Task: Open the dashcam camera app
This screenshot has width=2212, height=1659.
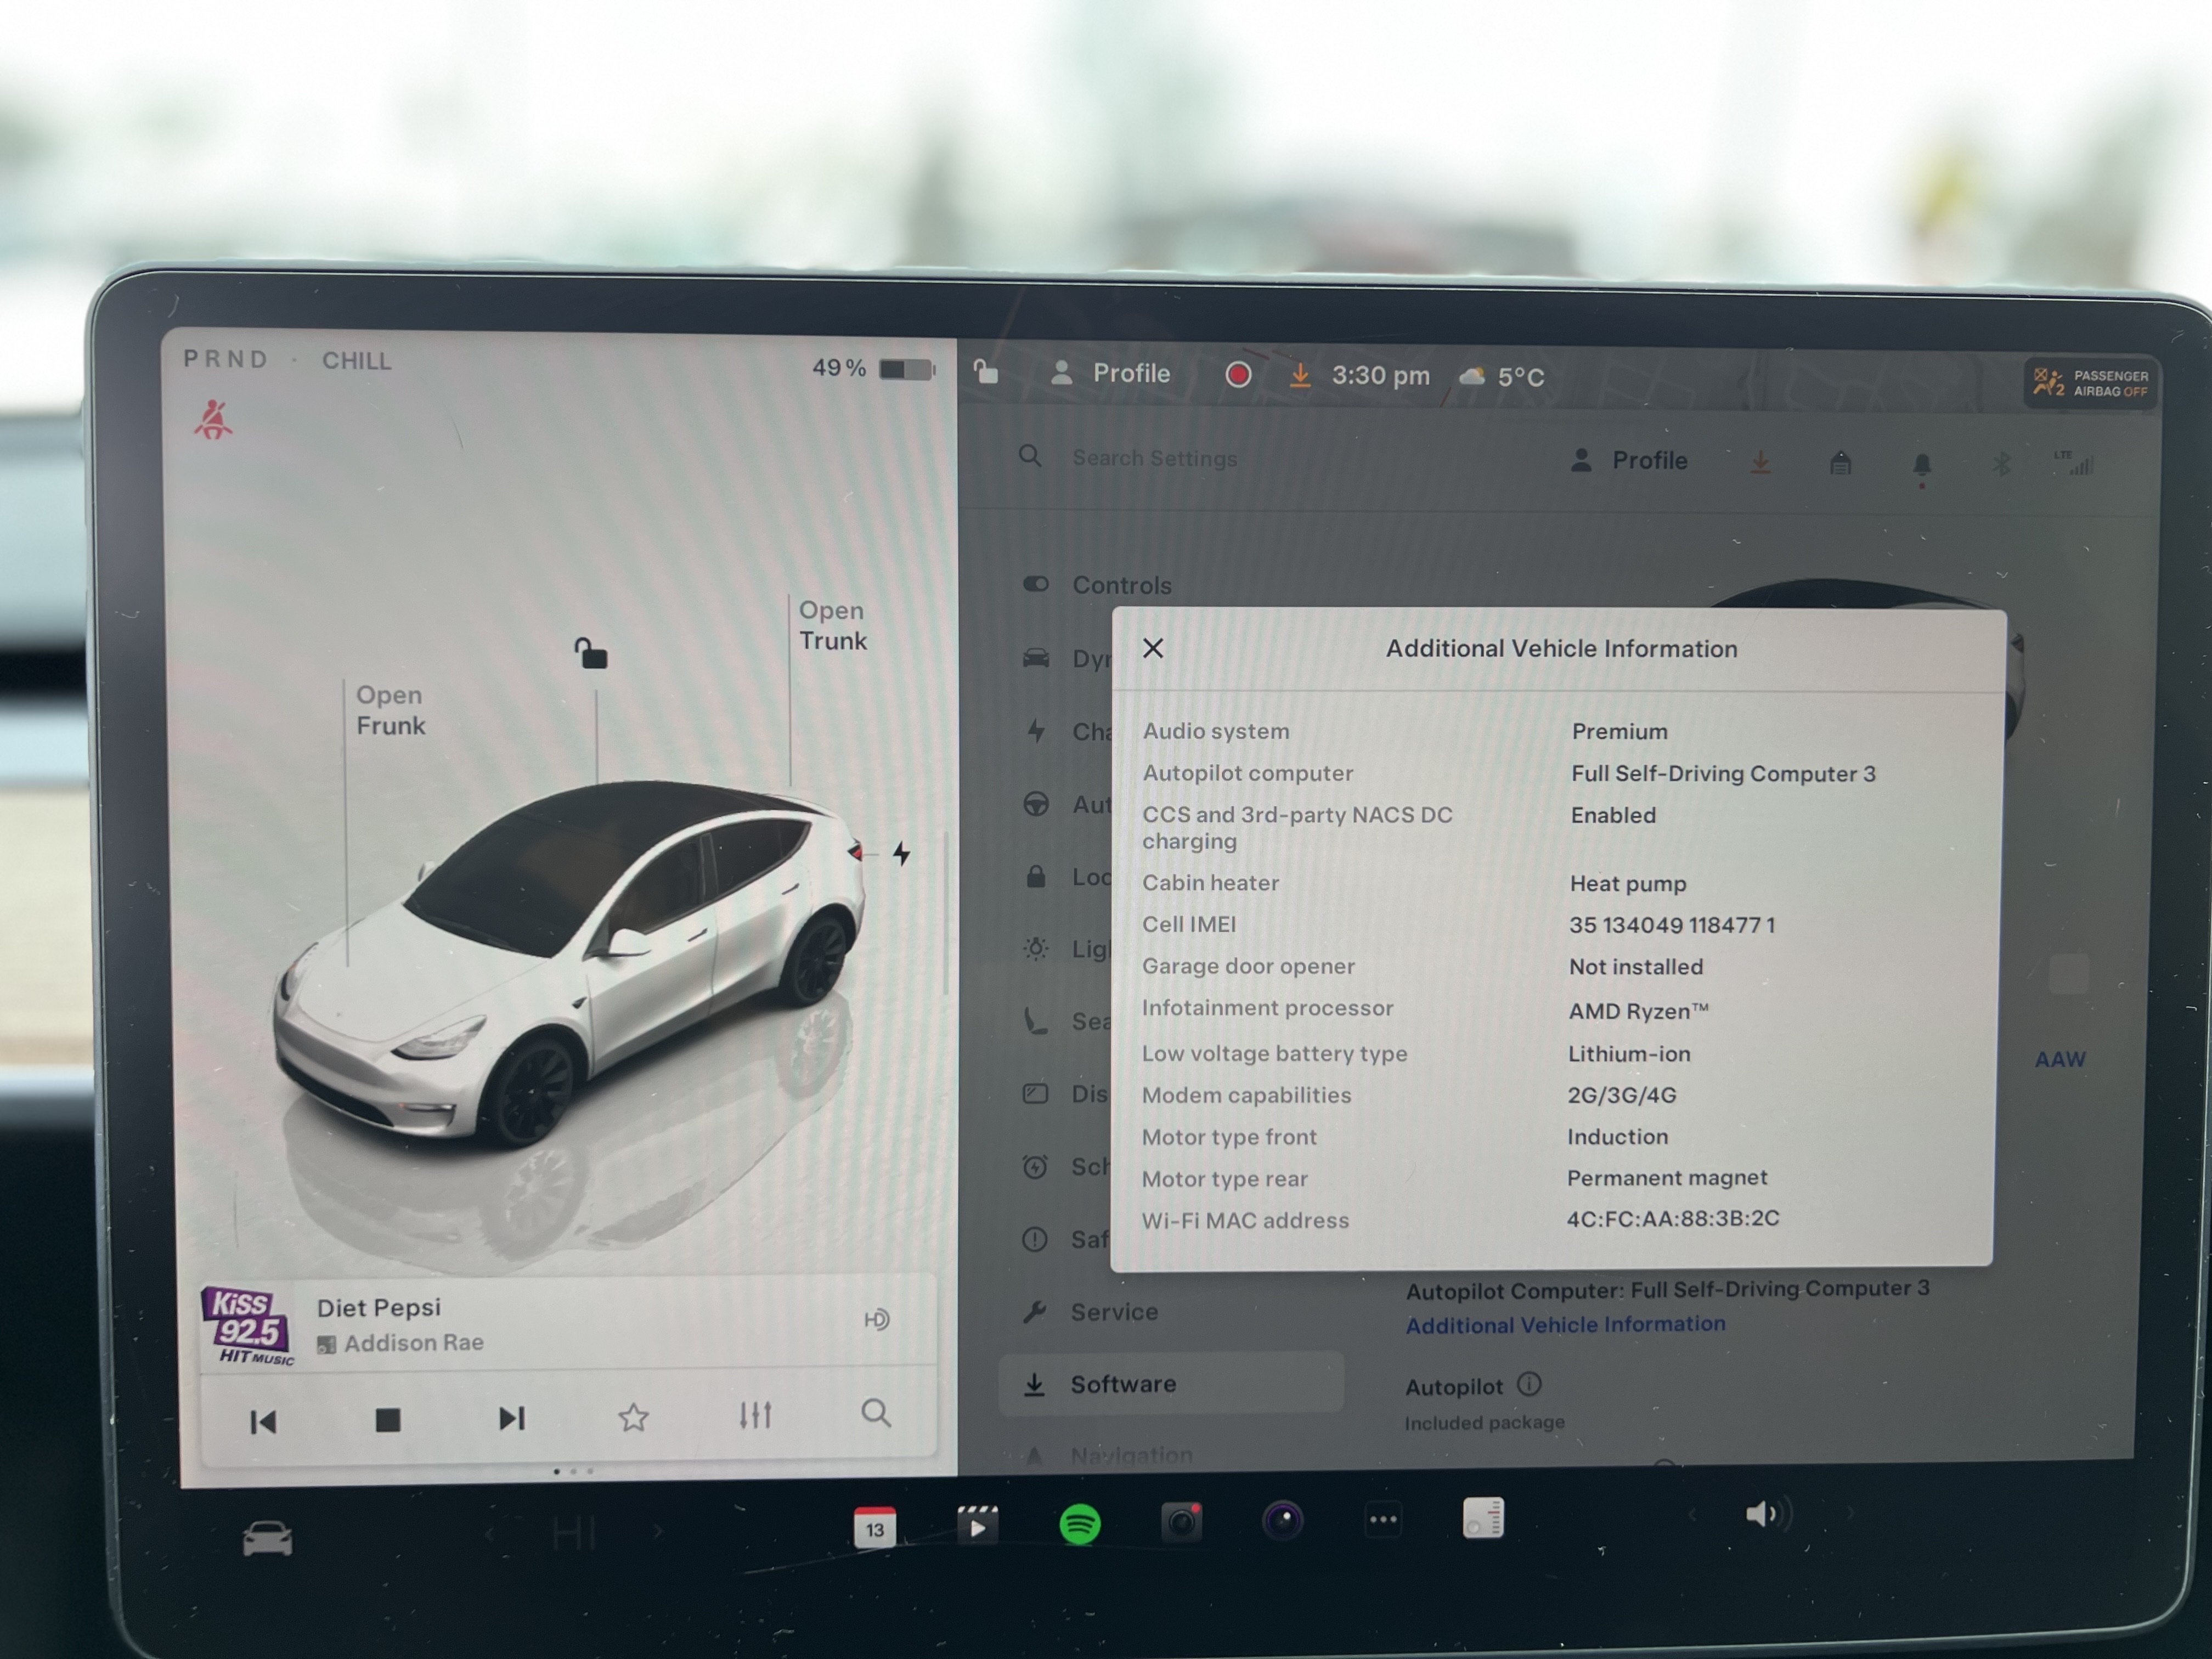Action: pyautogui.click(x=1181, y=1522)
